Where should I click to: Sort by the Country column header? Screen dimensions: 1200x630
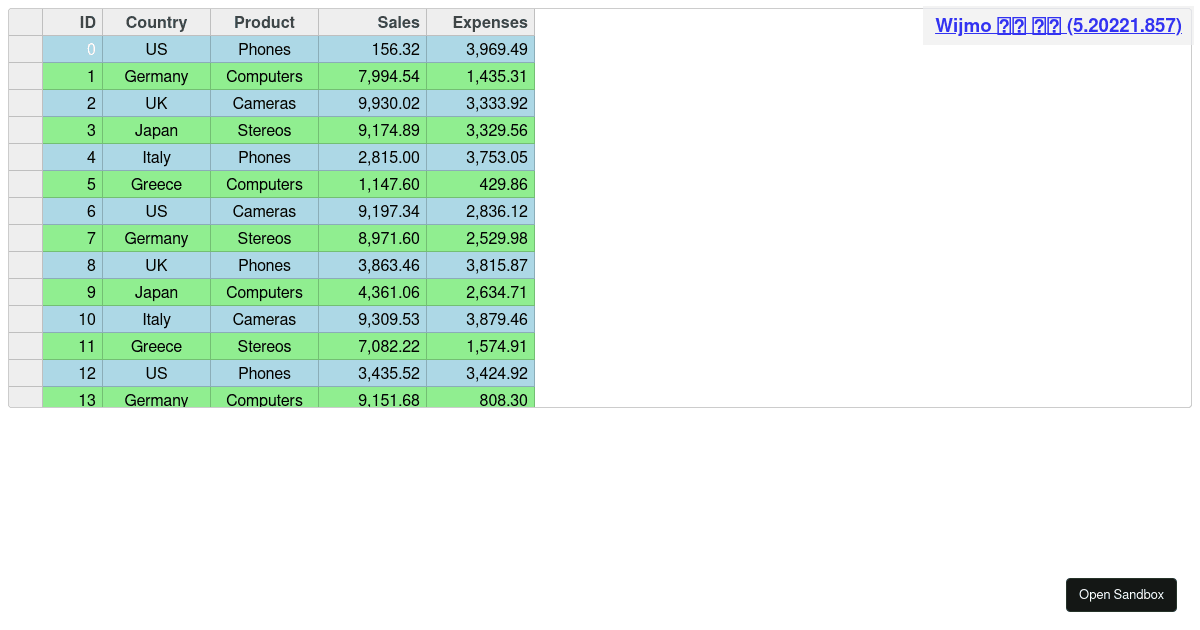pos(156,22)
